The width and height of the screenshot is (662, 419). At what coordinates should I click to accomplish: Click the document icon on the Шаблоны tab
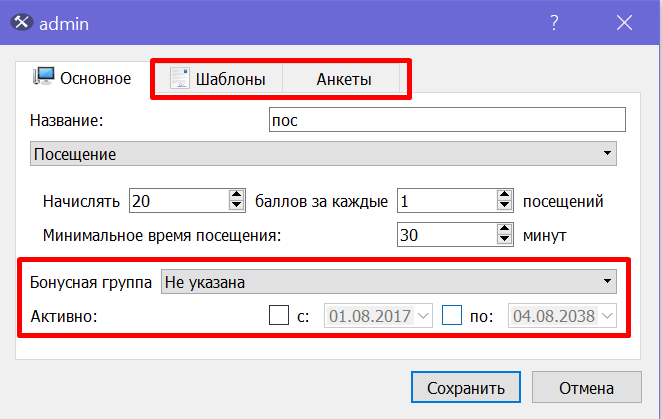[179, 78]
